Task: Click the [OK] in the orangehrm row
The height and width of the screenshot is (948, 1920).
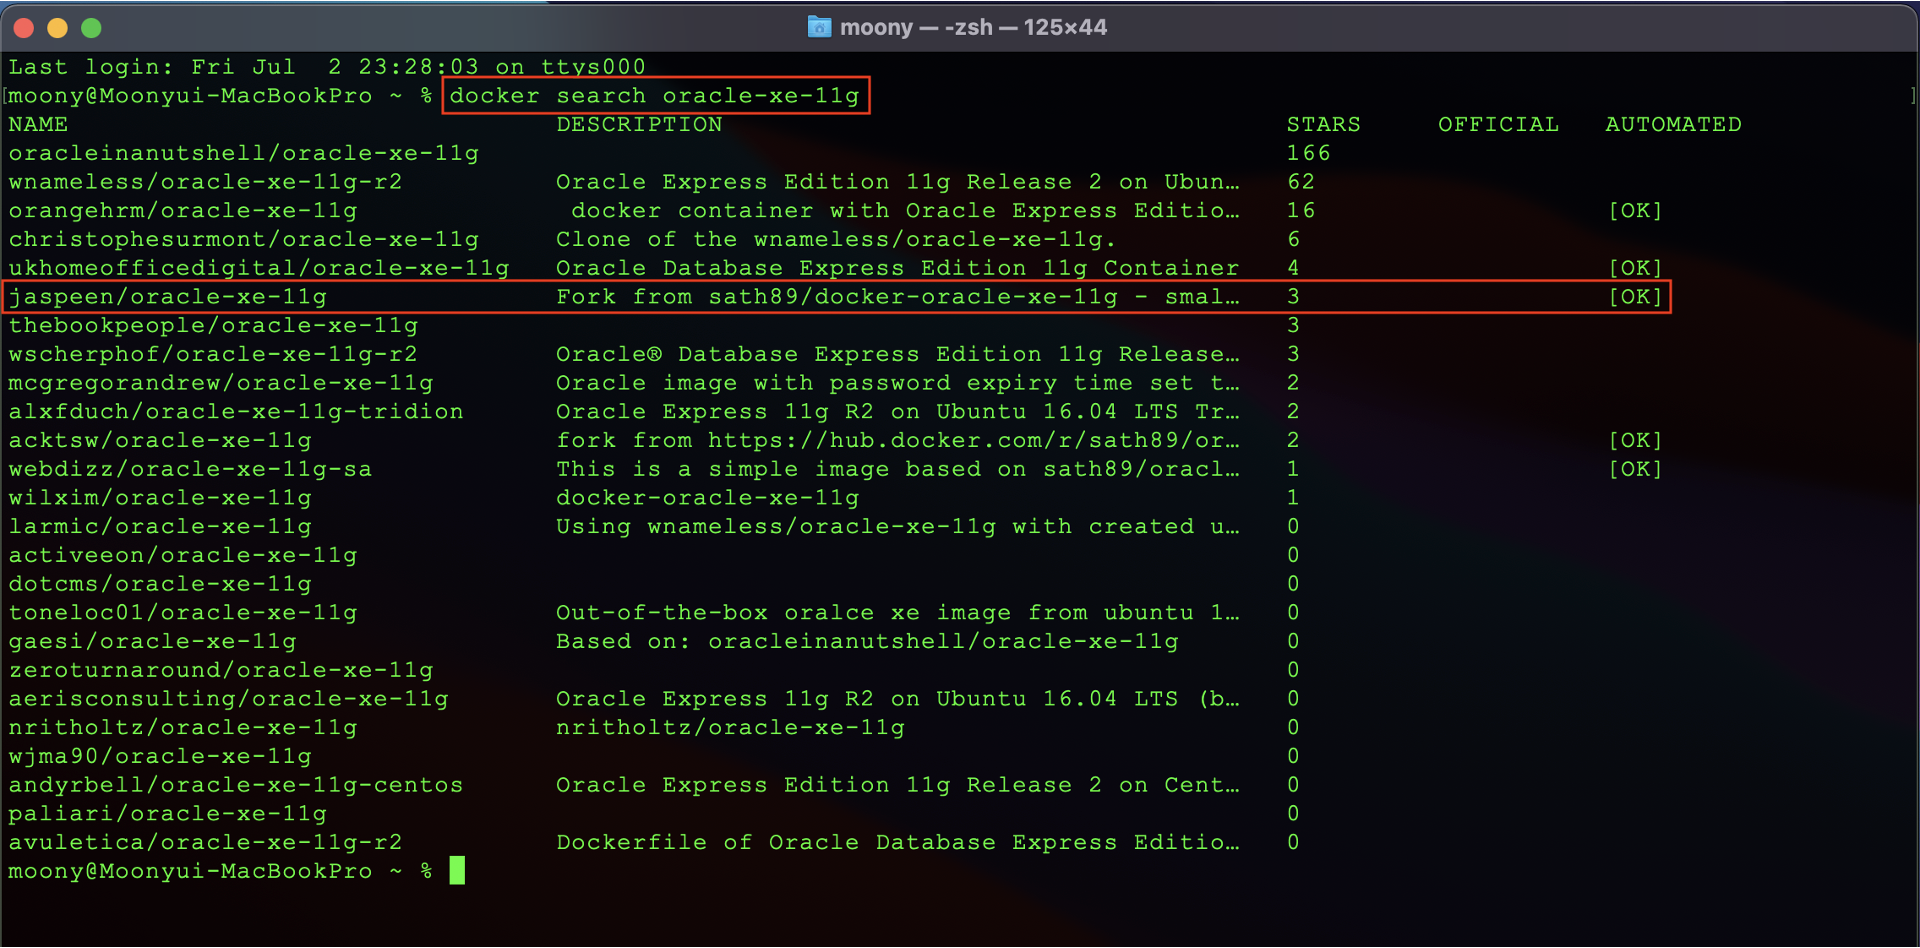Action: (1635, 211)
